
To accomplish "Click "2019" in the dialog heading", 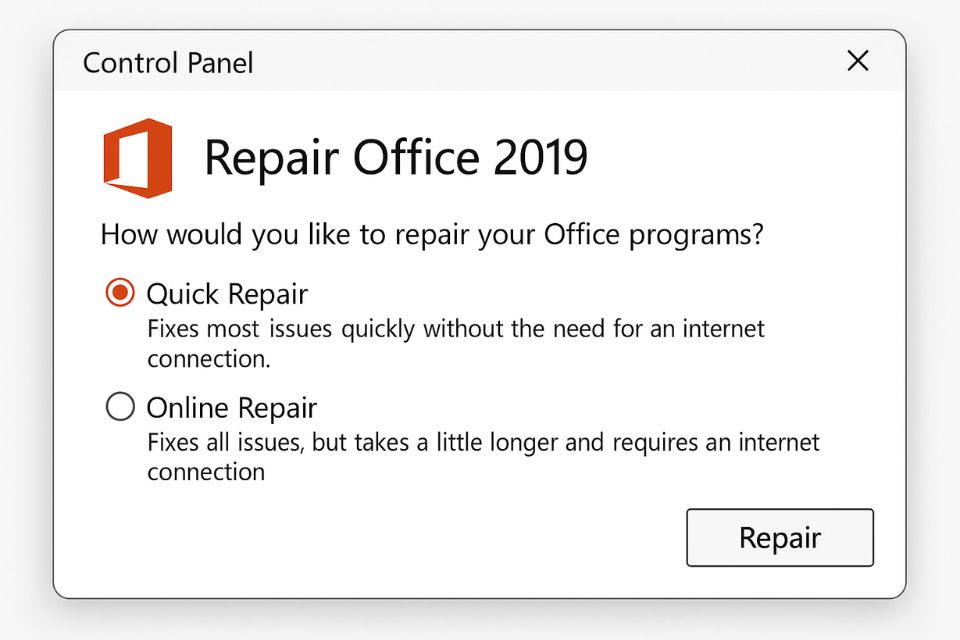I will pos(536,158).
